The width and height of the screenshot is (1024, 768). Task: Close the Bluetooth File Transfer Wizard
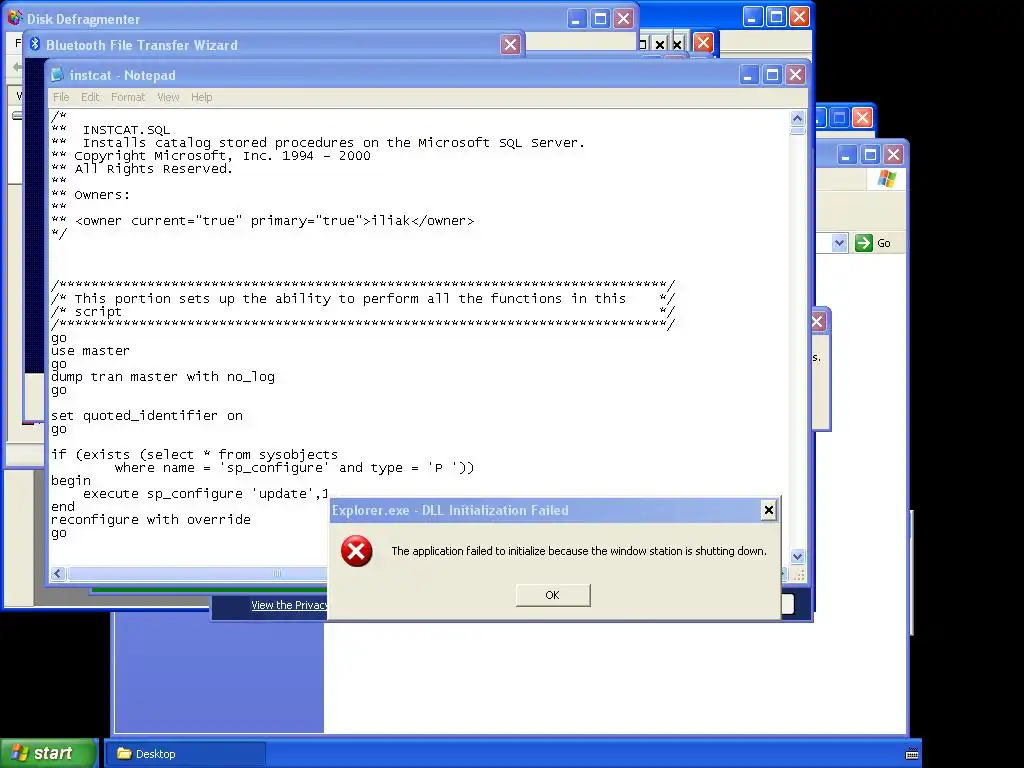click(511, 44)
